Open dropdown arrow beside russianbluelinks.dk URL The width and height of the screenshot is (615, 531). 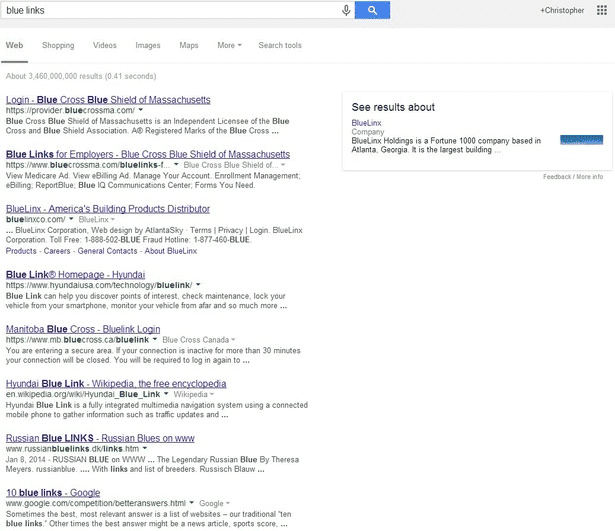147,449
